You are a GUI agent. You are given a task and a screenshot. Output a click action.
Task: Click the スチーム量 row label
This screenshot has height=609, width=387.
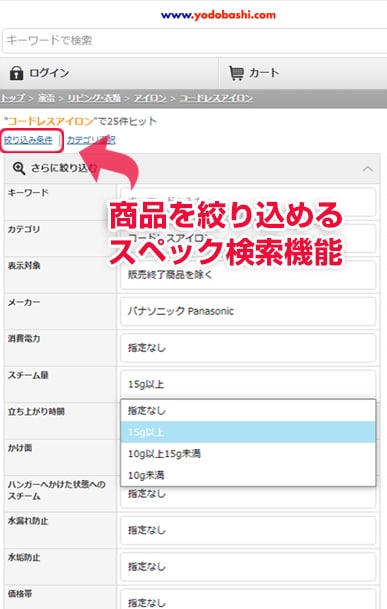coord(28,375)
